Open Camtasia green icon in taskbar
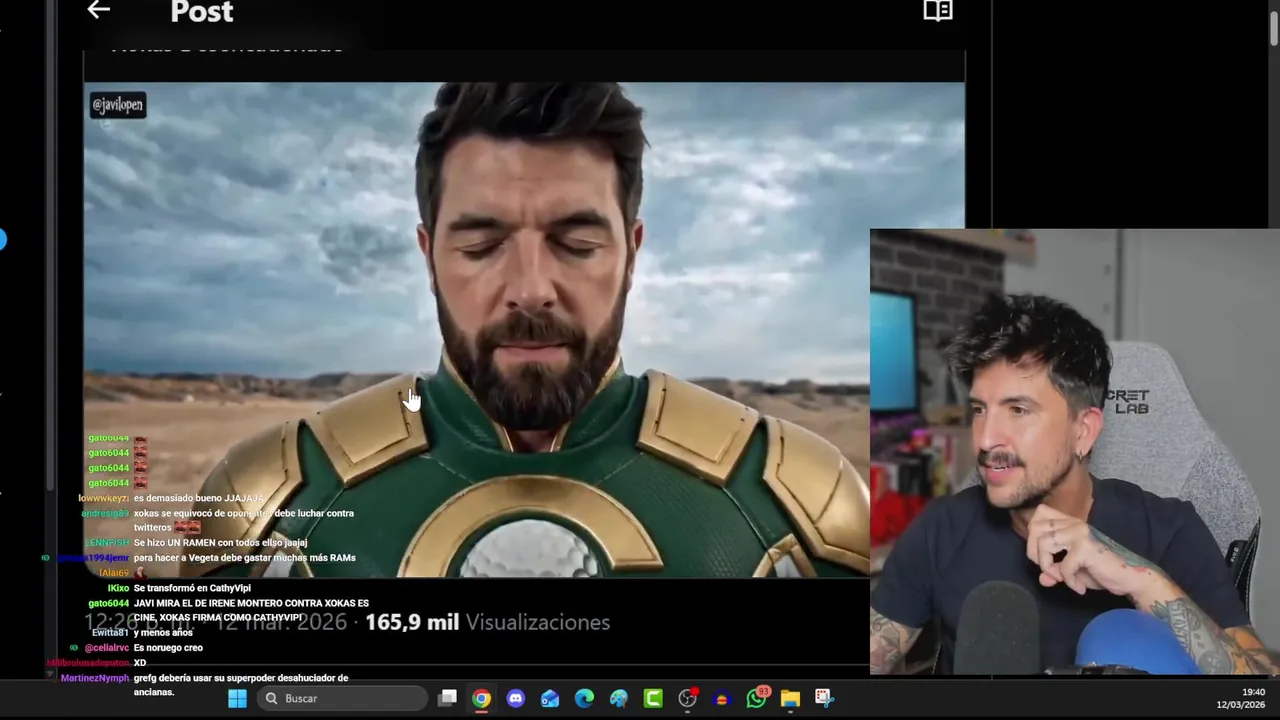 653,698
